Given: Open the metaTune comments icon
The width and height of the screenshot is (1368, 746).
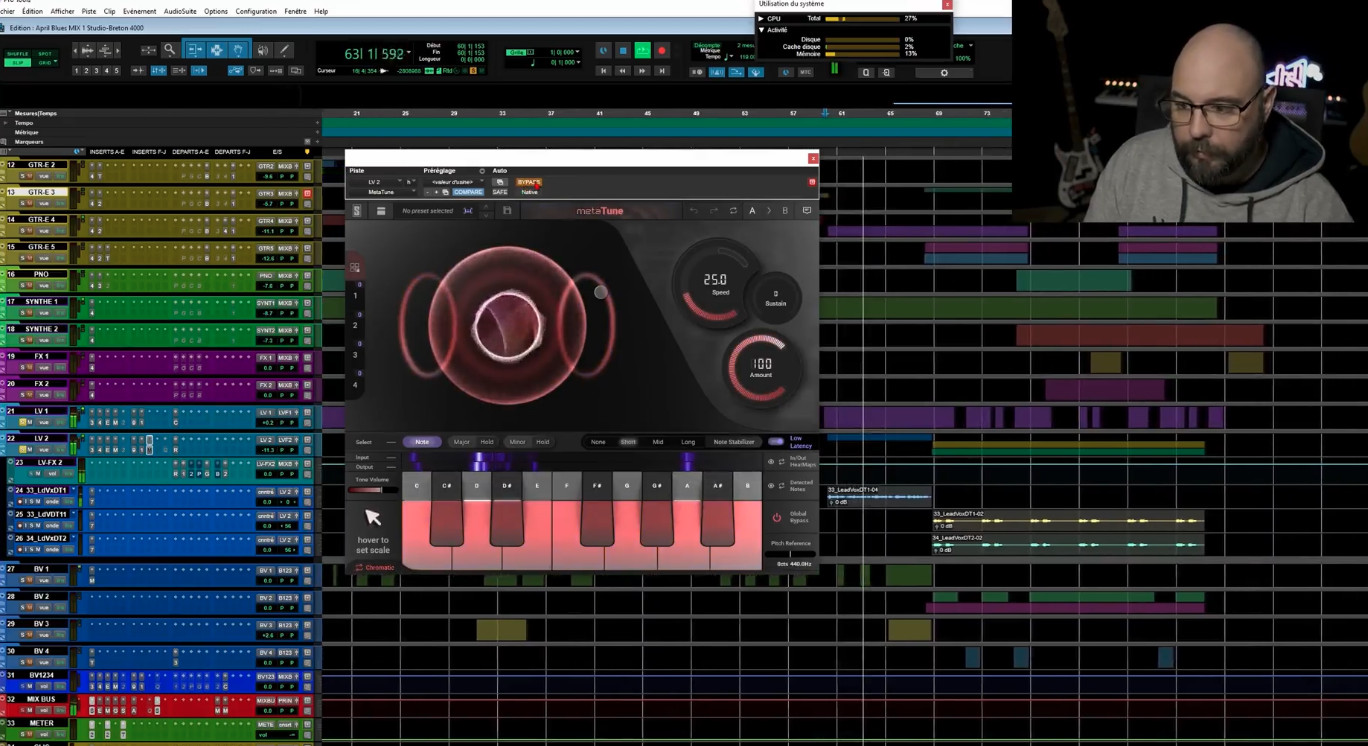Looking at the screenshot, I should 806,211.
